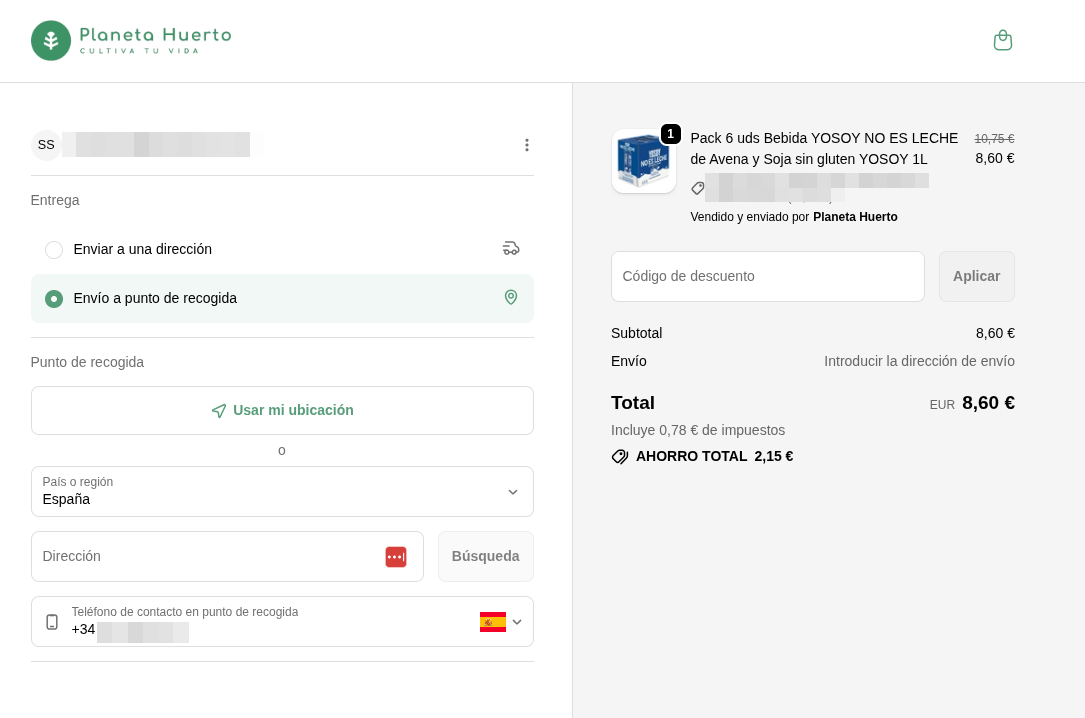Screen dimensions: 1085x718
Task: Click the SS account avatar
Action: (x=46, y=145)
